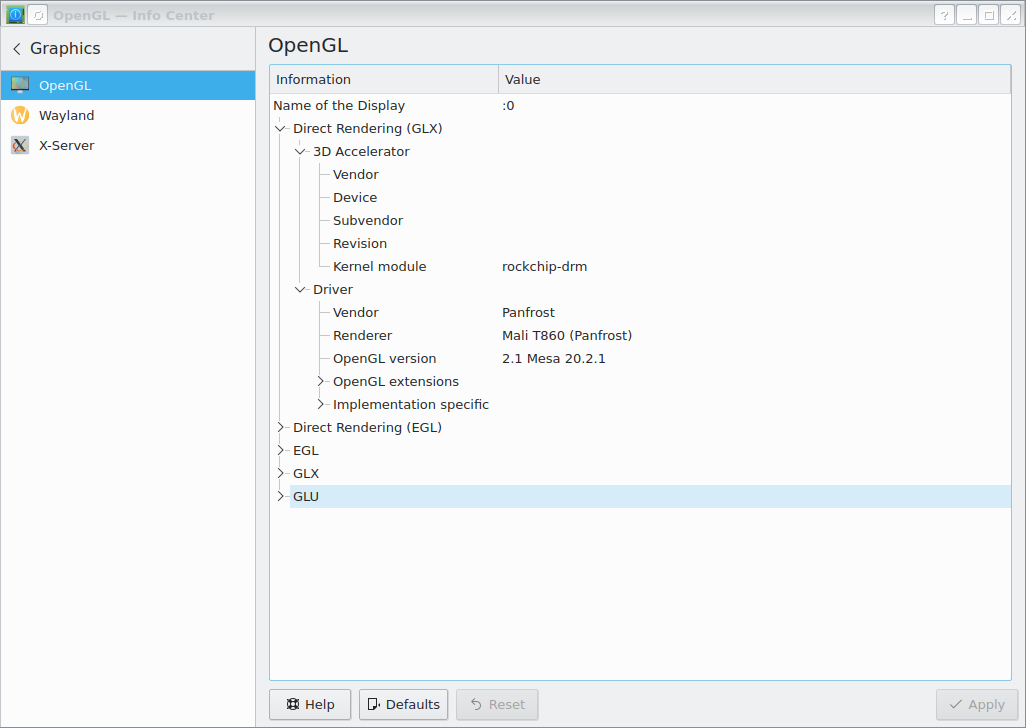
Task: Open the X-Server module
Action: [66, 146]
